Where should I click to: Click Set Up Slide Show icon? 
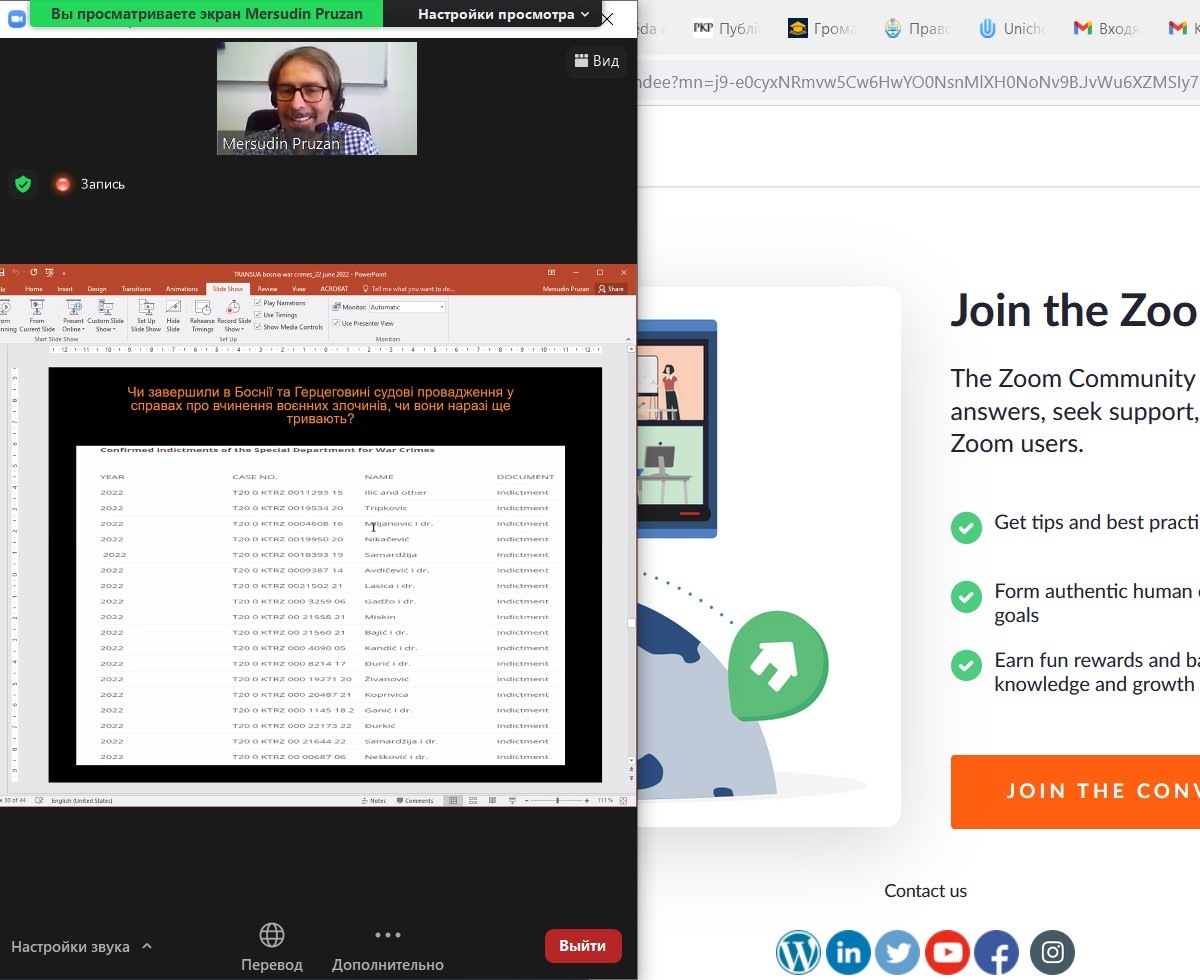(145, 315)
